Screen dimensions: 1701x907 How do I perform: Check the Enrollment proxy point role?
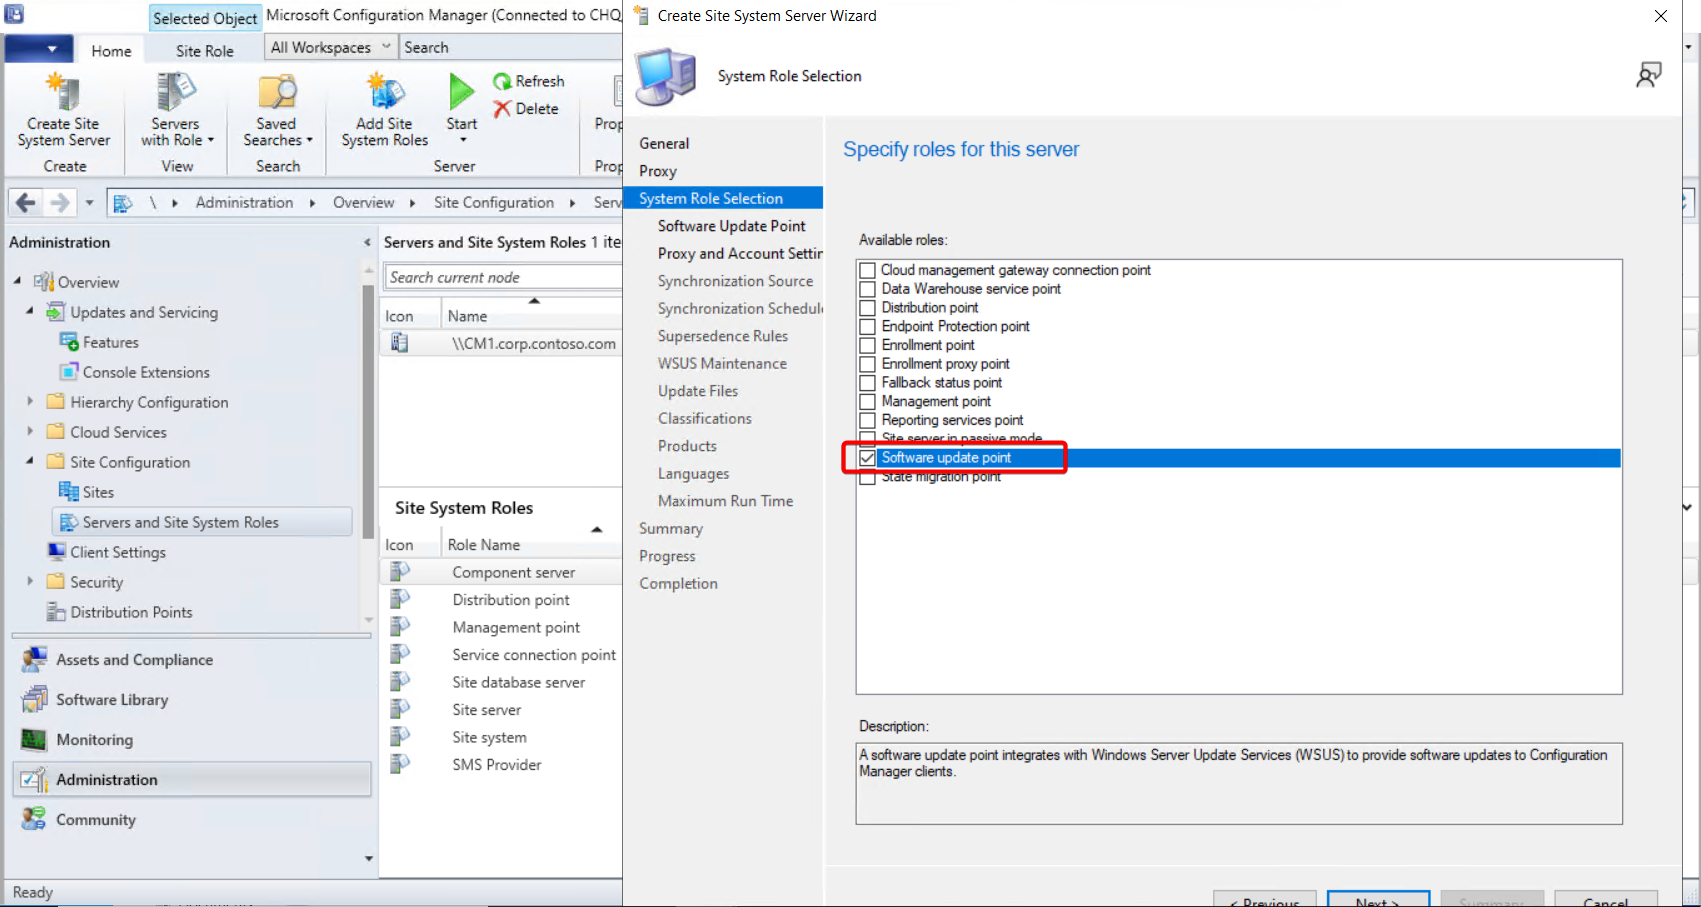click(868, 364)
